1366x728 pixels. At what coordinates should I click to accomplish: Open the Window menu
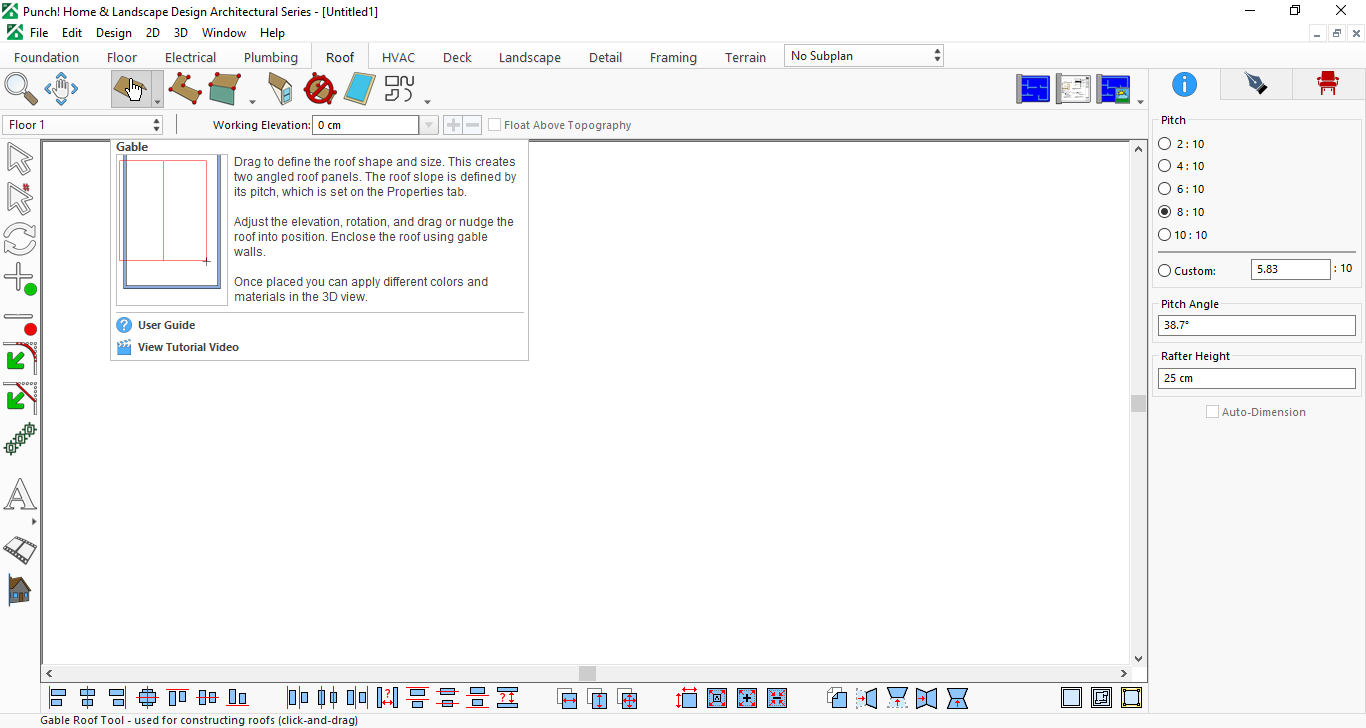(224, 33)
